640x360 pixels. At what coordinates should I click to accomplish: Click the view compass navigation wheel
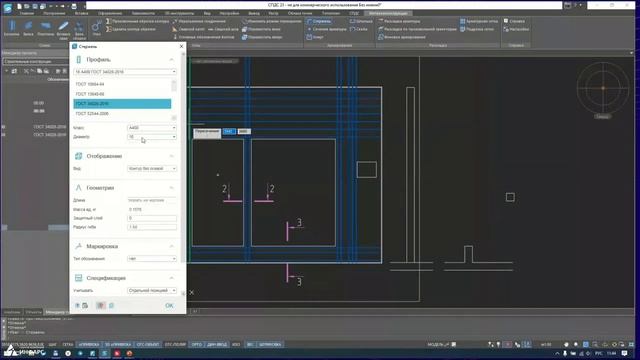(603, 88)
